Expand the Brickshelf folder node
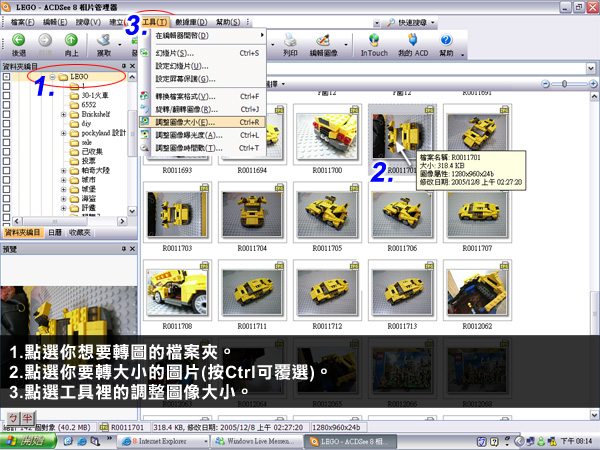This screenshot has height=450, width=600. (x=64, y=114)
